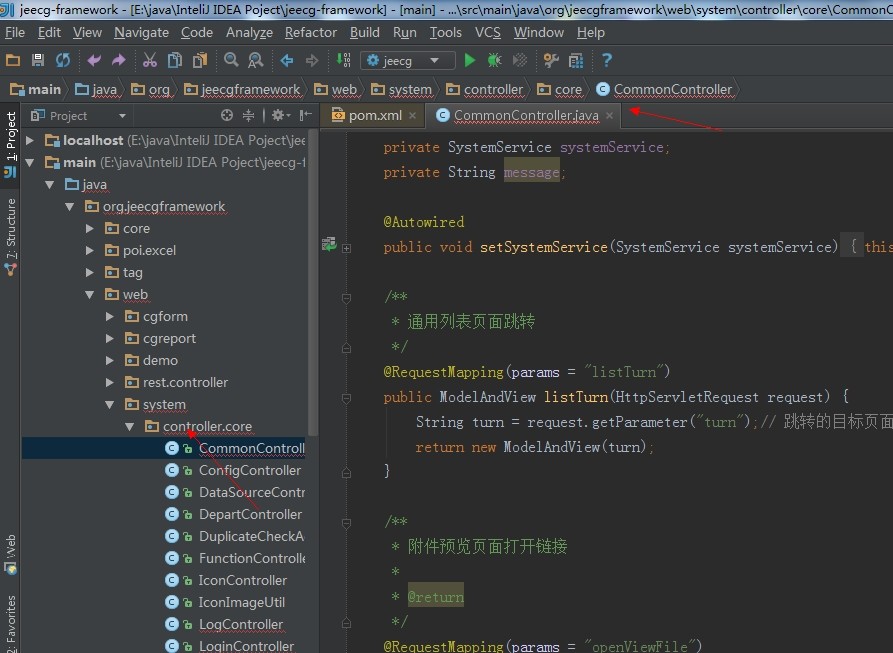Open Settings with wrench icon on toolbar
The height and width of the screenshot is (653, 893).
click(x=549, y=60)
